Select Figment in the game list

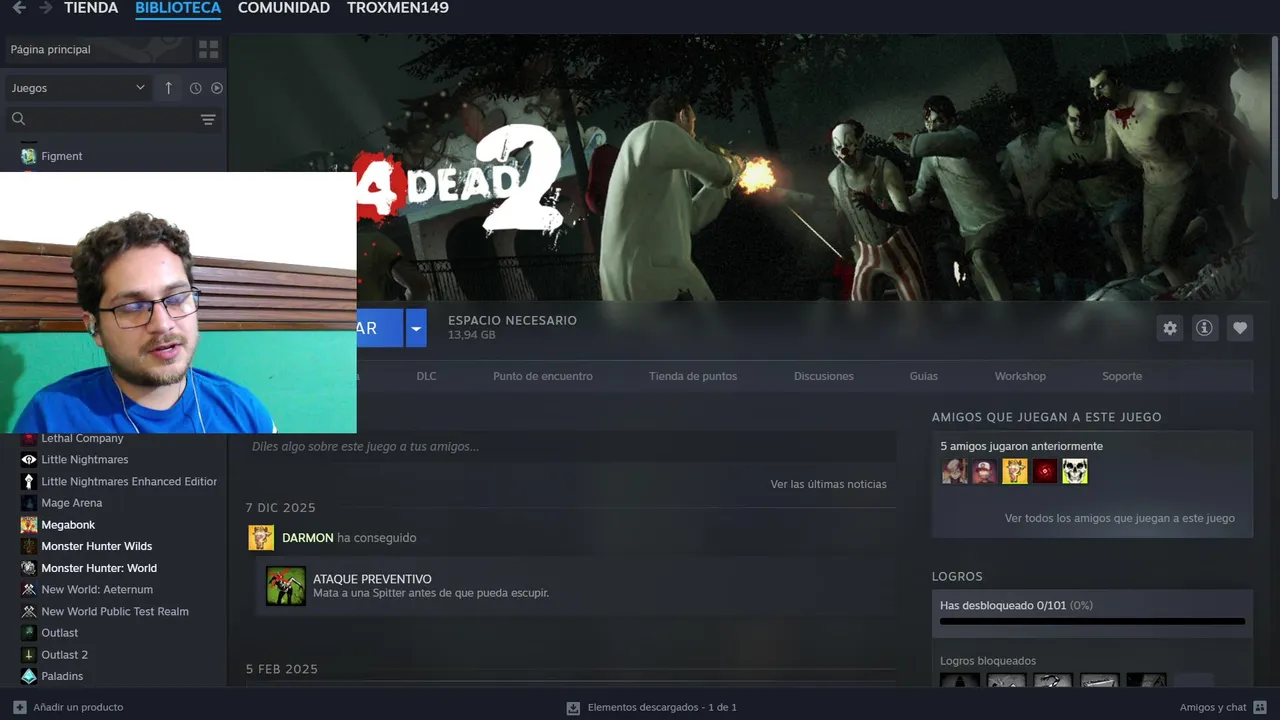tap(62, 156)
